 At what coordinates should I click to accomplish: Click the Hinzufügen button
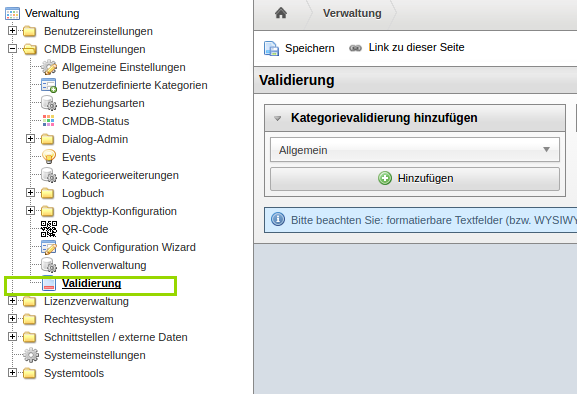(415, 179)
